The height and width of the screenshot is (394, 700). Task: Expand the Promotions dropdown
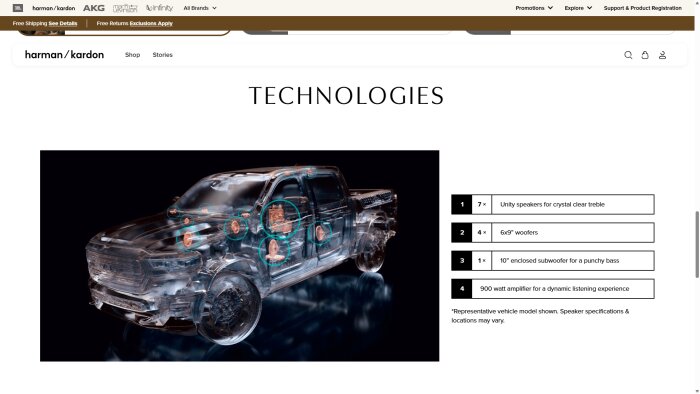[534, 8]
